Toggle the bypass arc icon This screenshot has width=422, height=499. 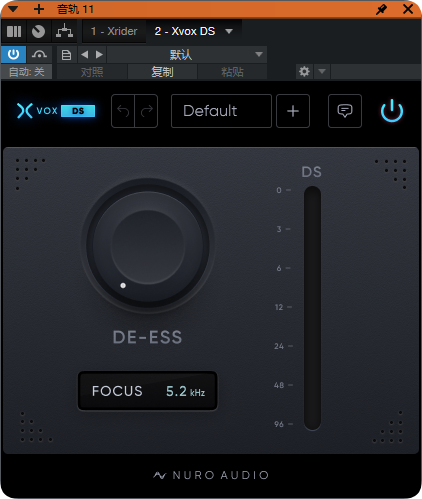click(39, 54)
